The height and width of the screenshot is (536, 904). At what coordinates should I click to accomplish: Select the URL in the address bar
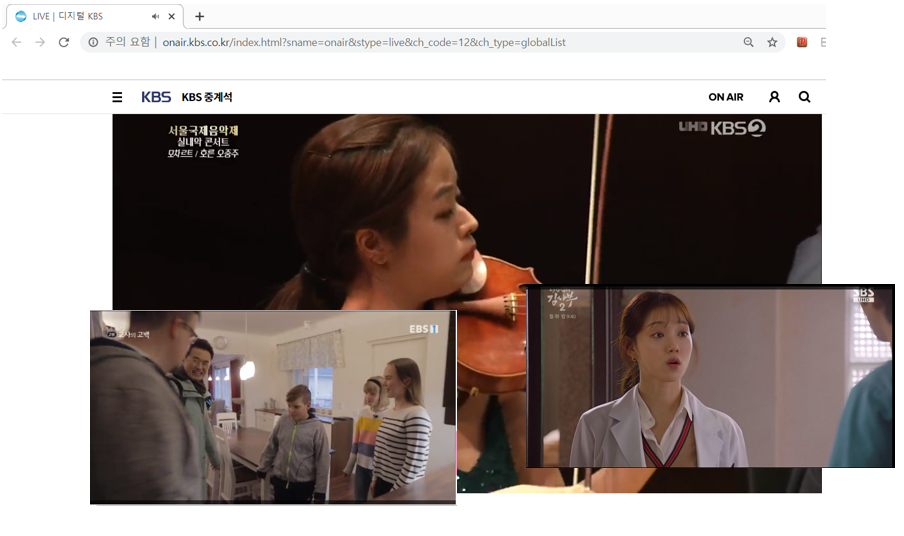(364, 42)
